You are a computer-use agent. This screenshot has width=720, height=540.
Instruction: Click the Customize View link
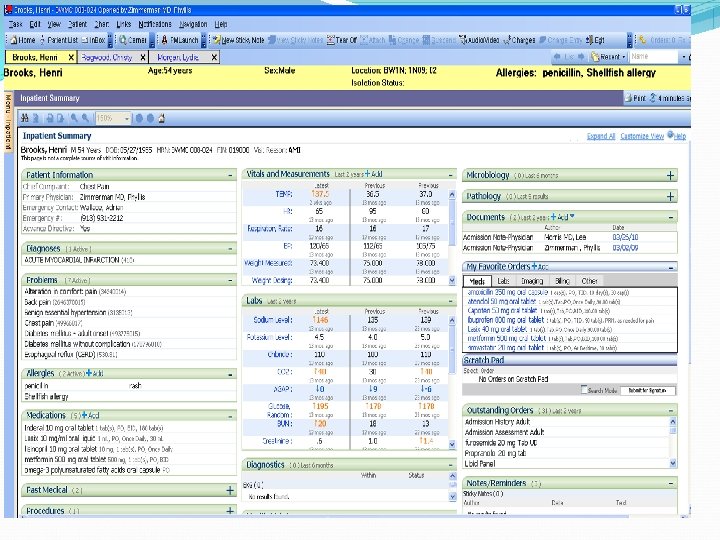coord(642,136)
